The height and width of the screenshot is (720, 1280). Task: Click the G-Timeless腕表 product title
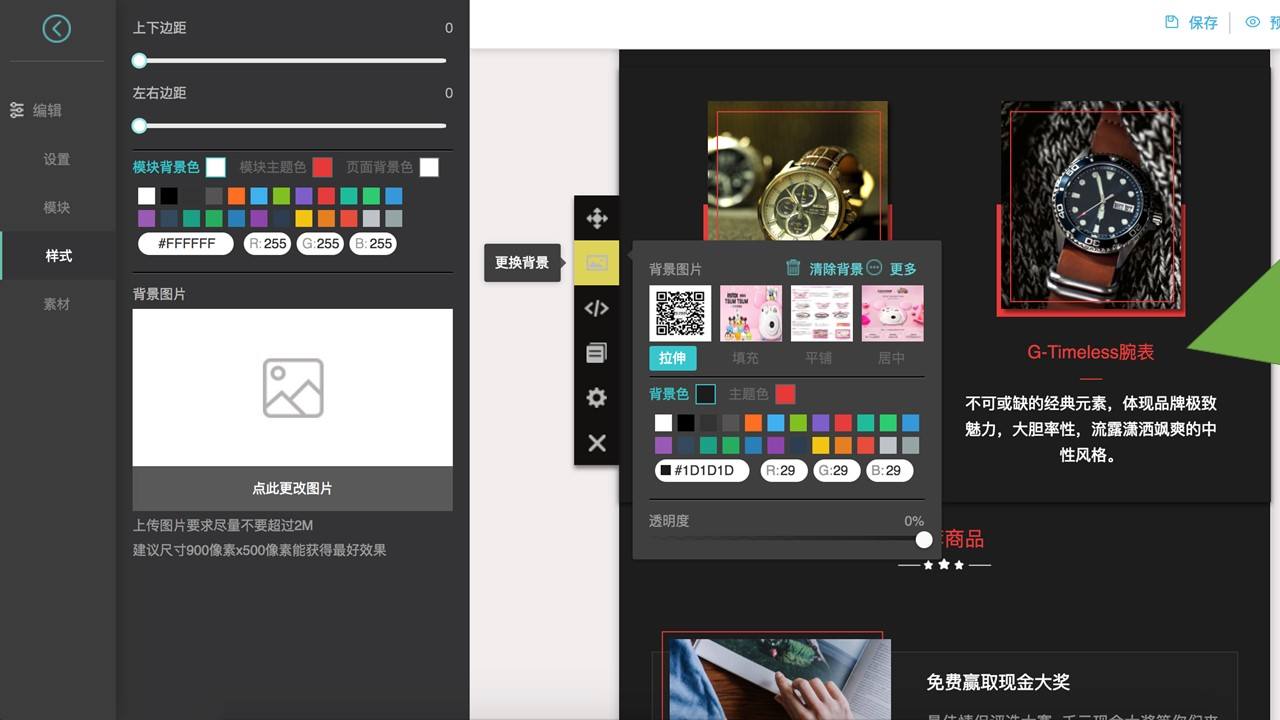pos(1091,352)
